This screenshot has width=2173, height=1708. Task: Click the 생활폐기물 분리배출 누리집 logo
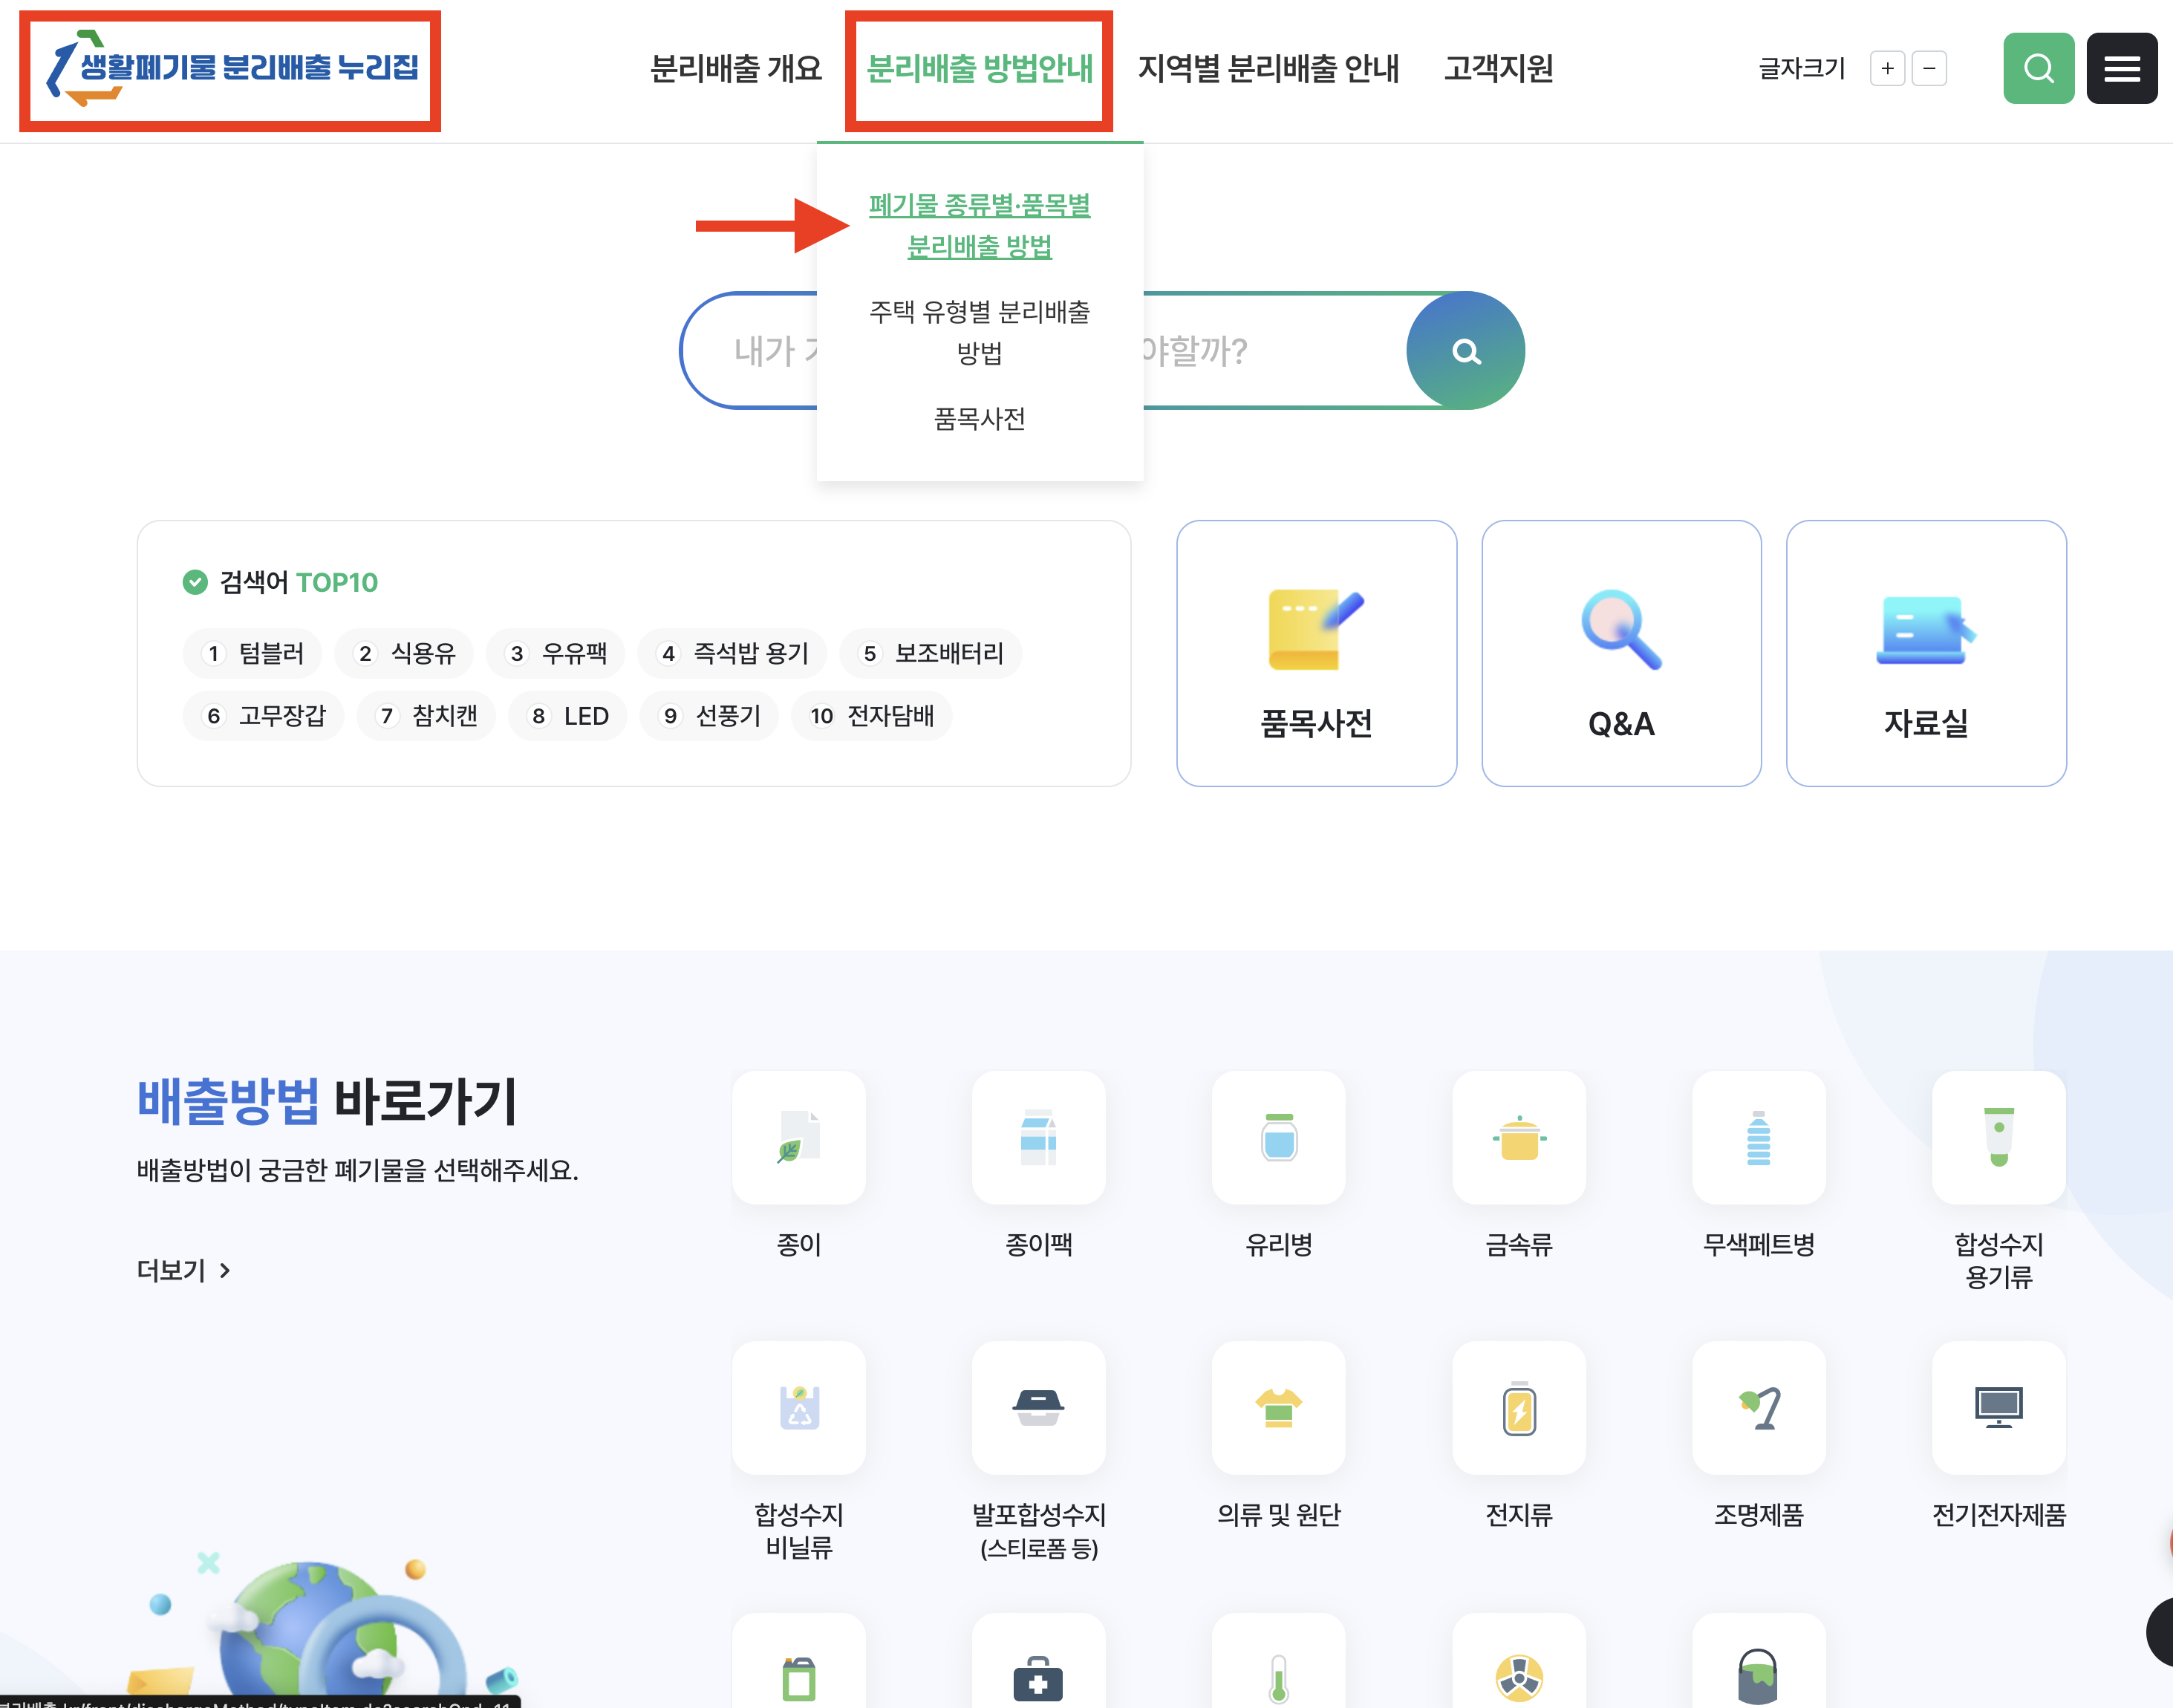(x=231, y=68)
